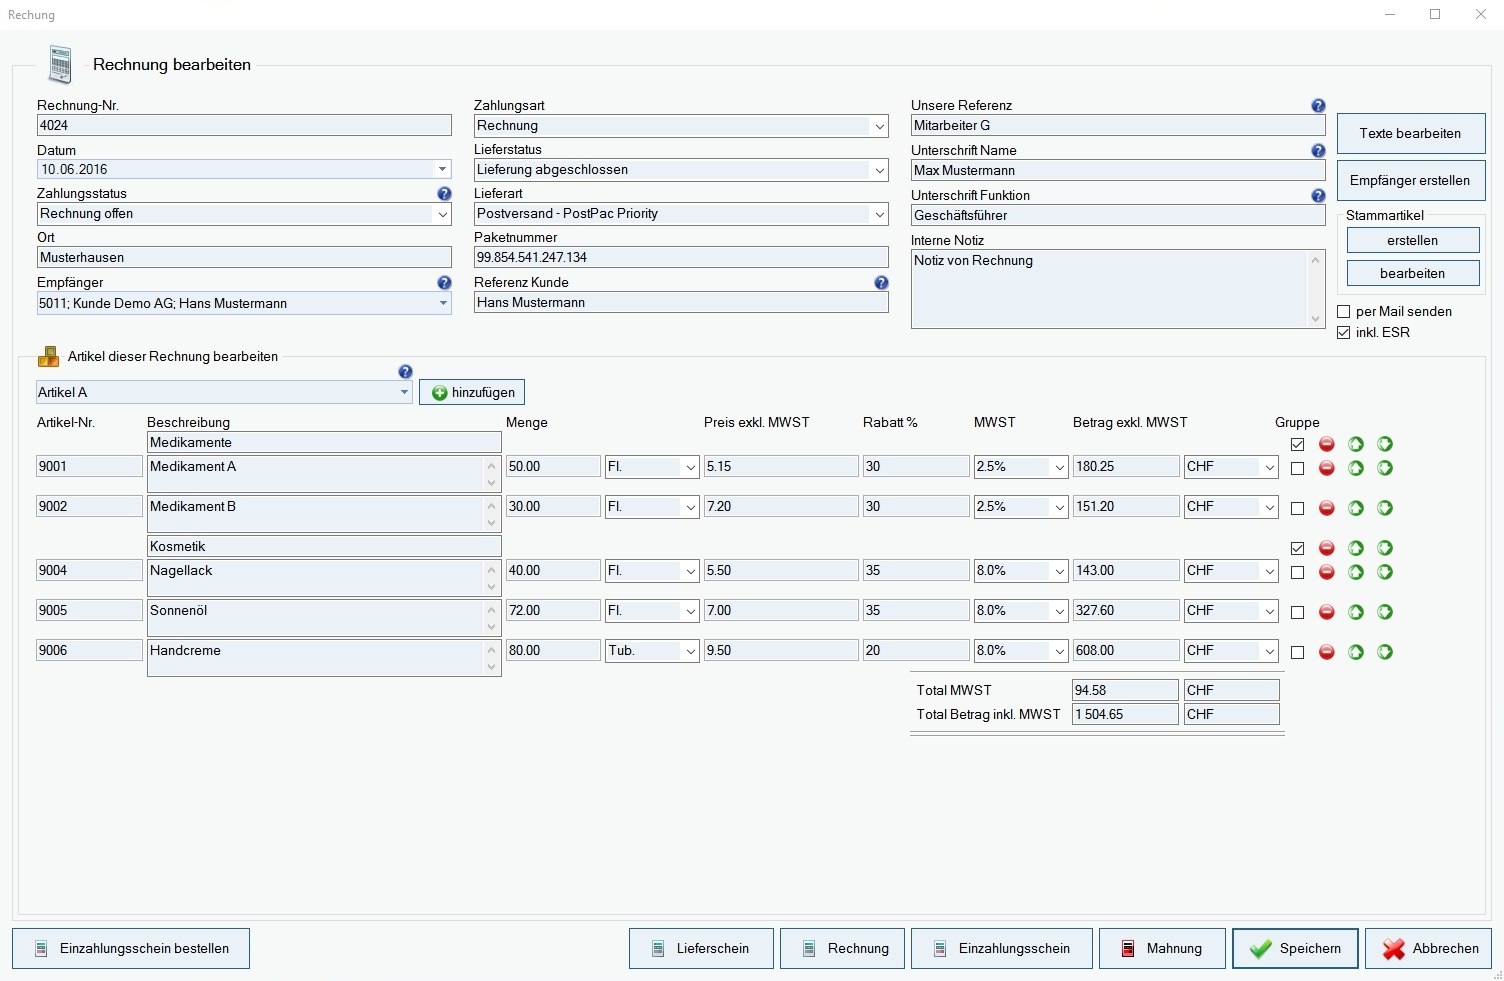
Task: Open help icon above Artikel A dropdown
Action: click(405, 372)
